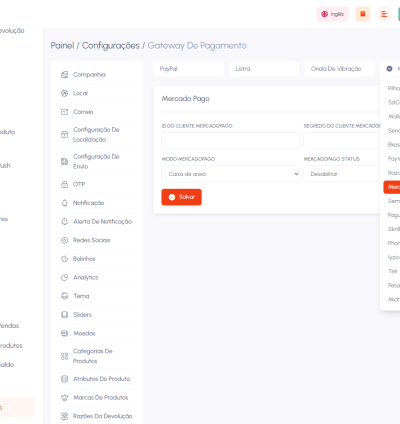Click the Atributos Do Produto icon
This screenshot has width=400, height=424.
(65, 379)
